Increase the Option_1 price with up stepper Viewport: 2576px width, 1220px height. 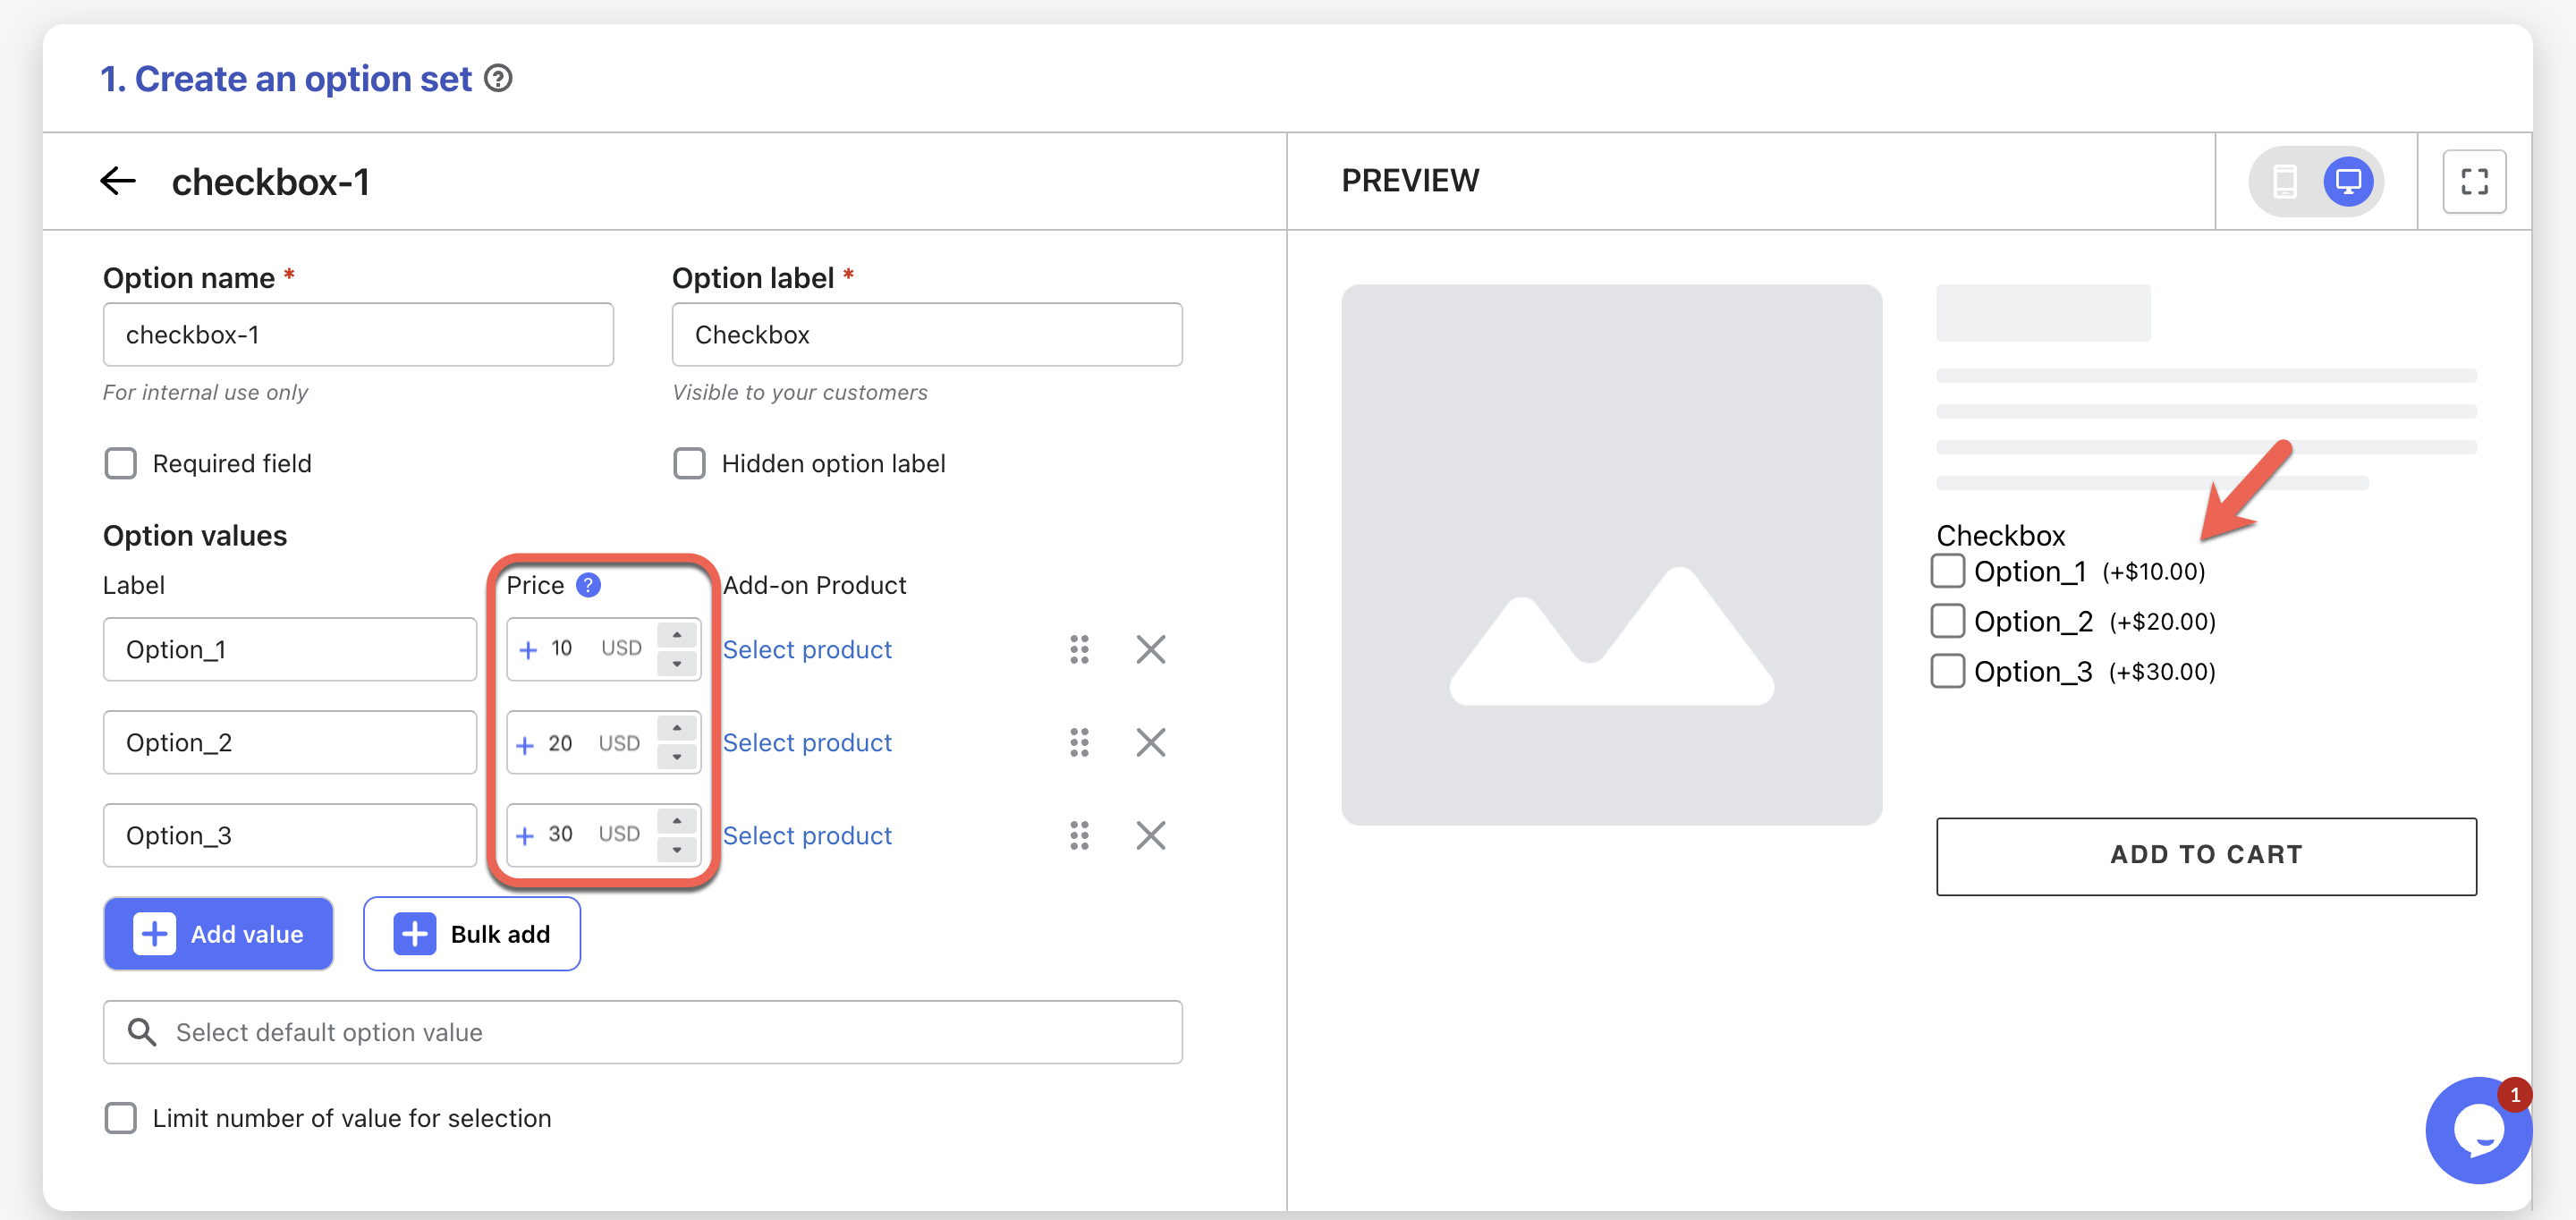[677, 635]
